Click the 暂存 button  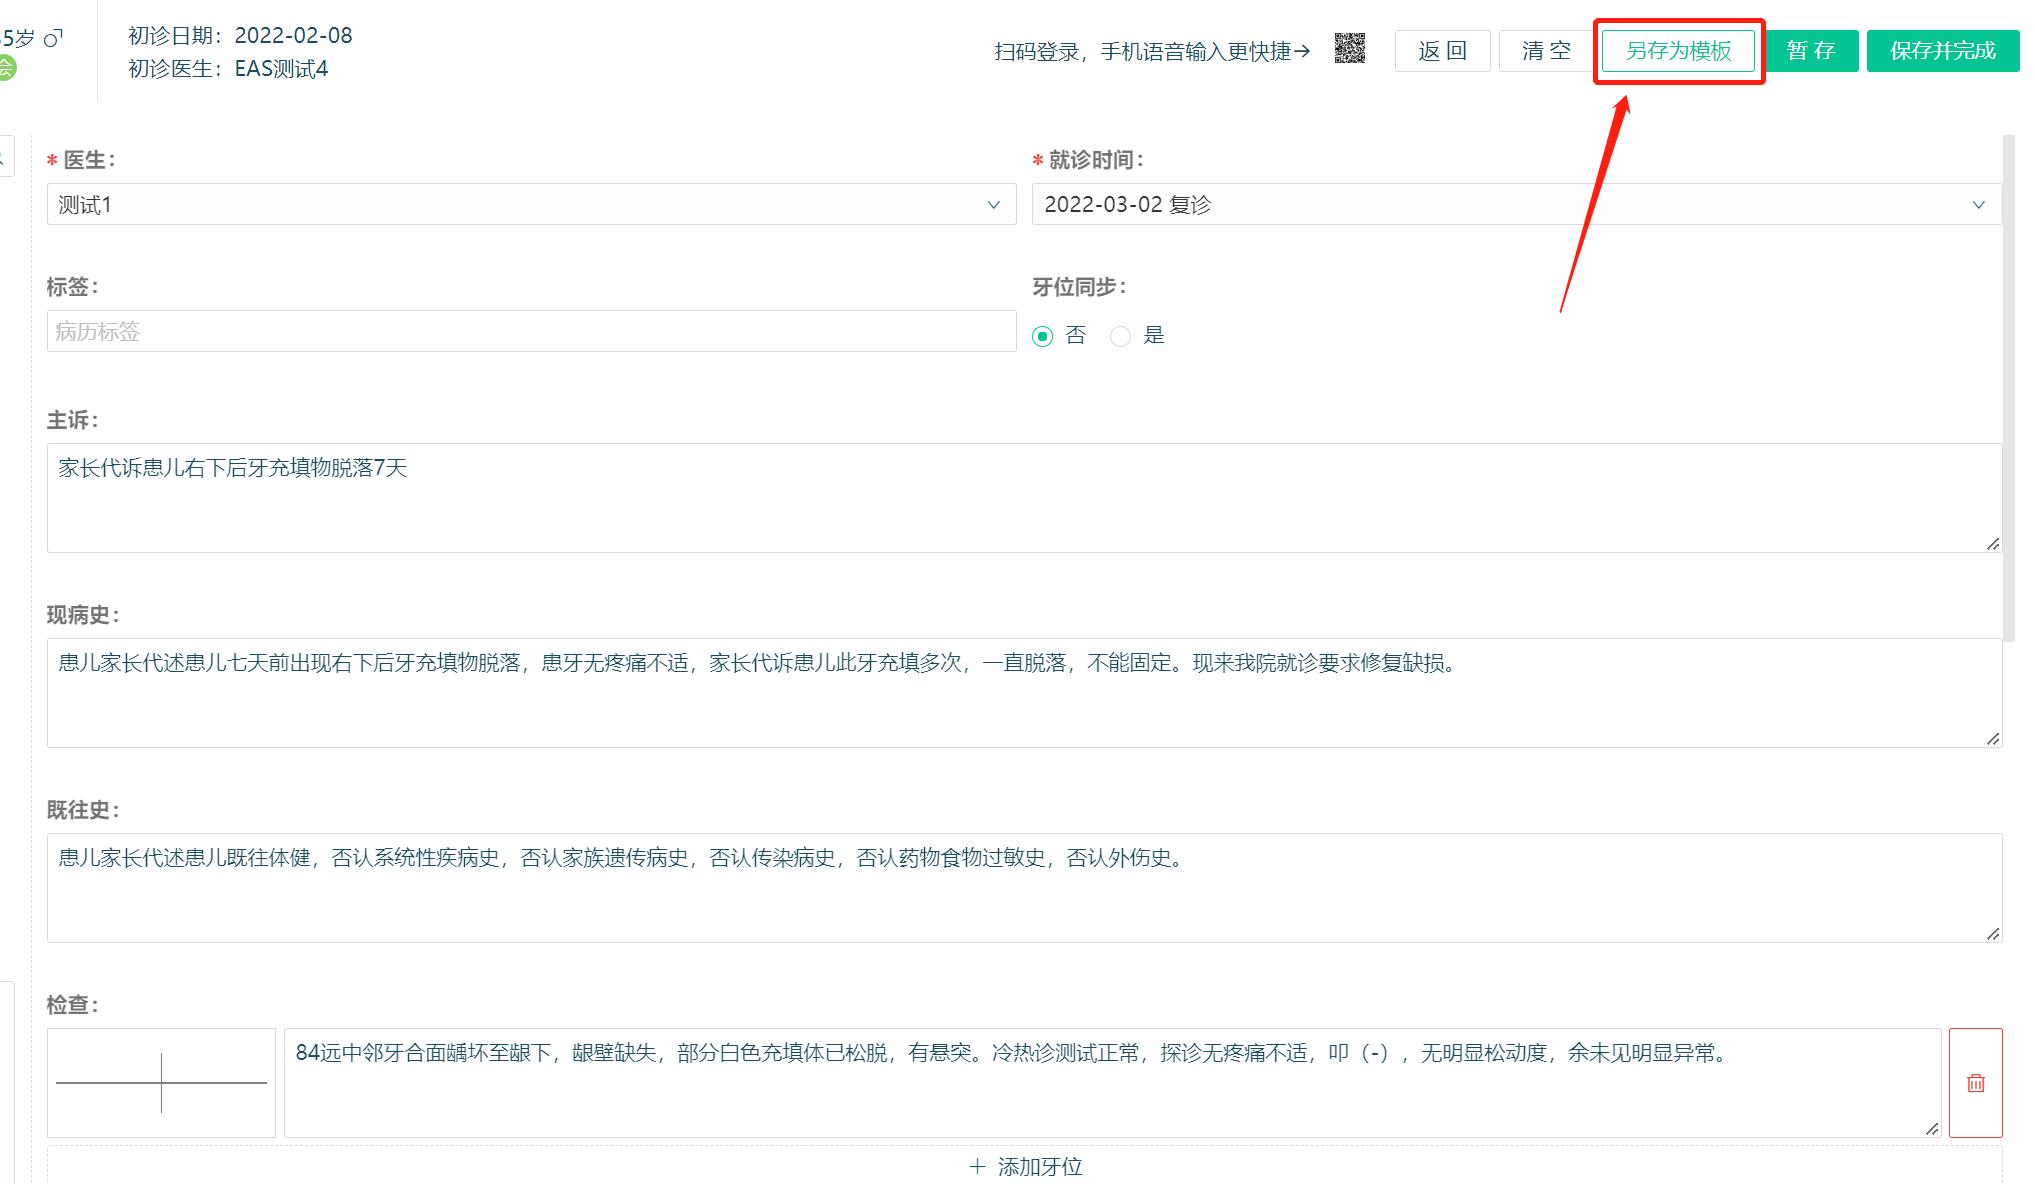1810,51
